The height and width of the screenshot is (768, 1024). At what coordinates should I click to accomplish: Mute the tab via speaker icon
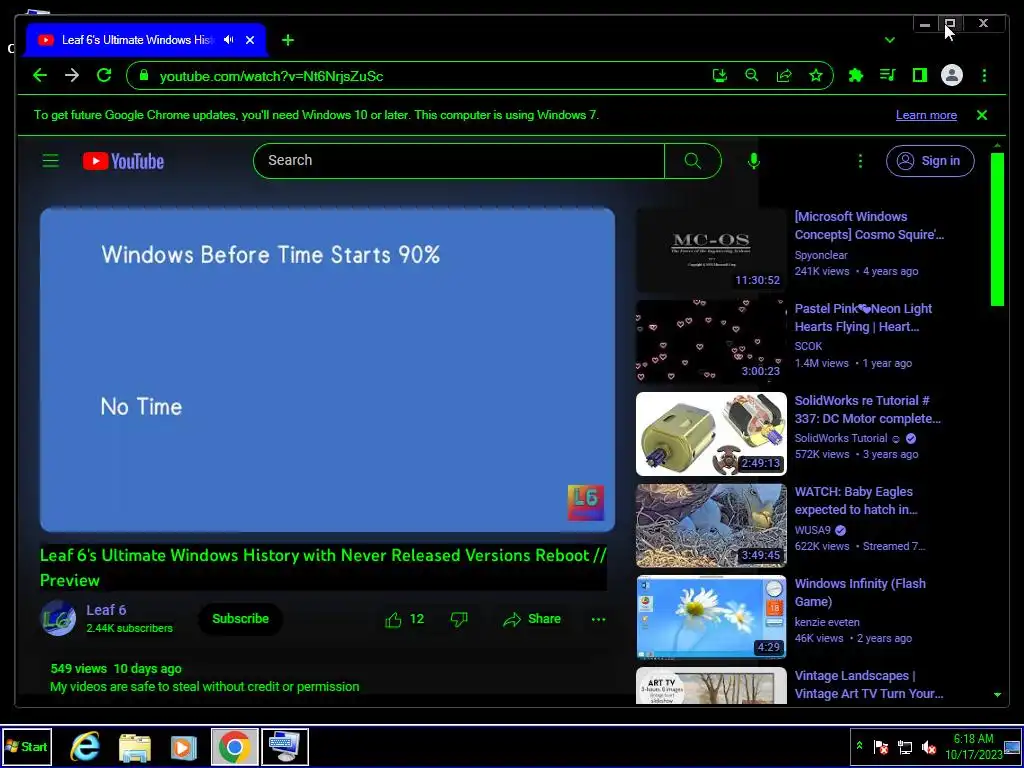click(229, 40)
